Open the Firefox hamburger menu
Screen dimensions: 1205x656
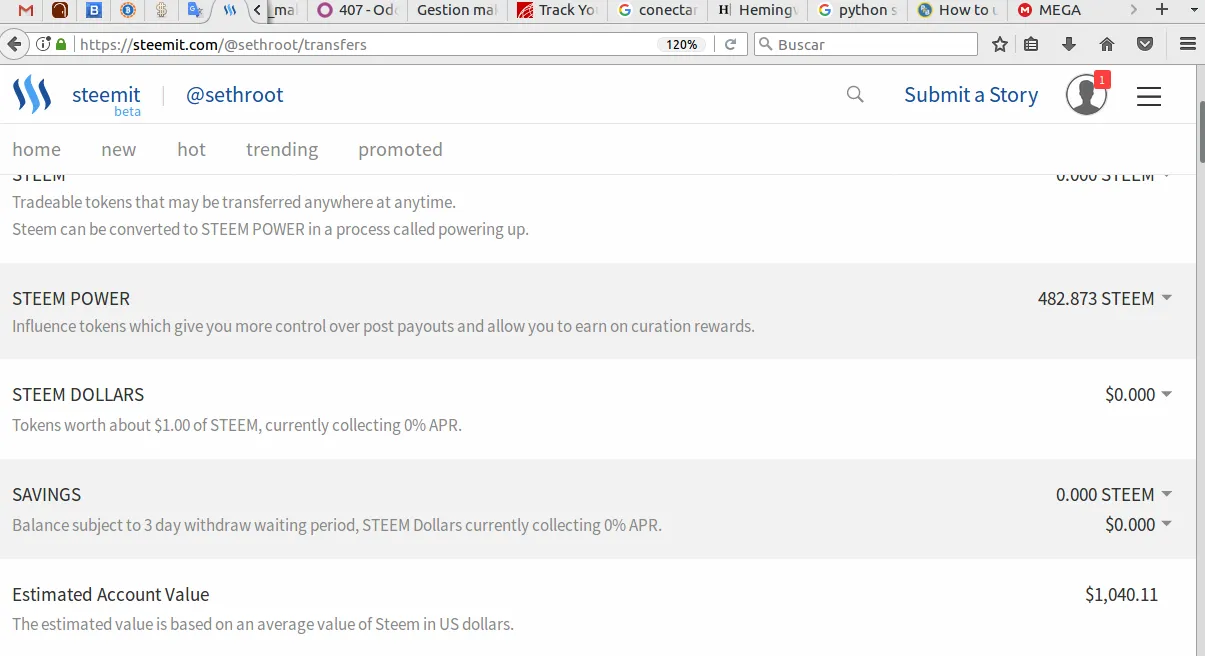[1188, 44]
